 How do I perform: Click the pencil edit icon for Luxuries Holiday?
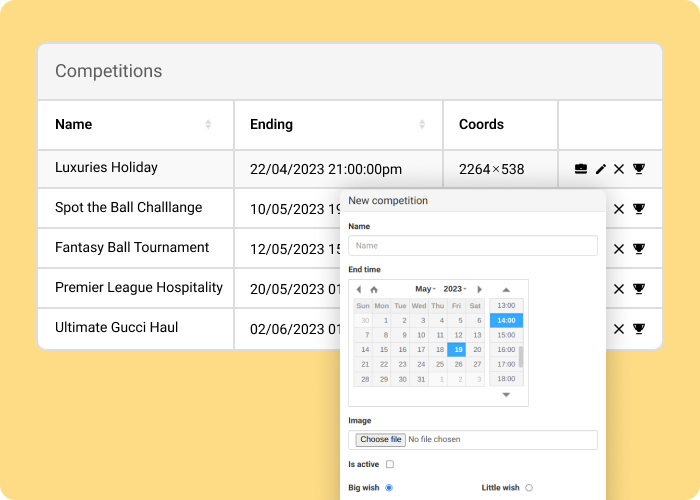(x=601, y=169)
